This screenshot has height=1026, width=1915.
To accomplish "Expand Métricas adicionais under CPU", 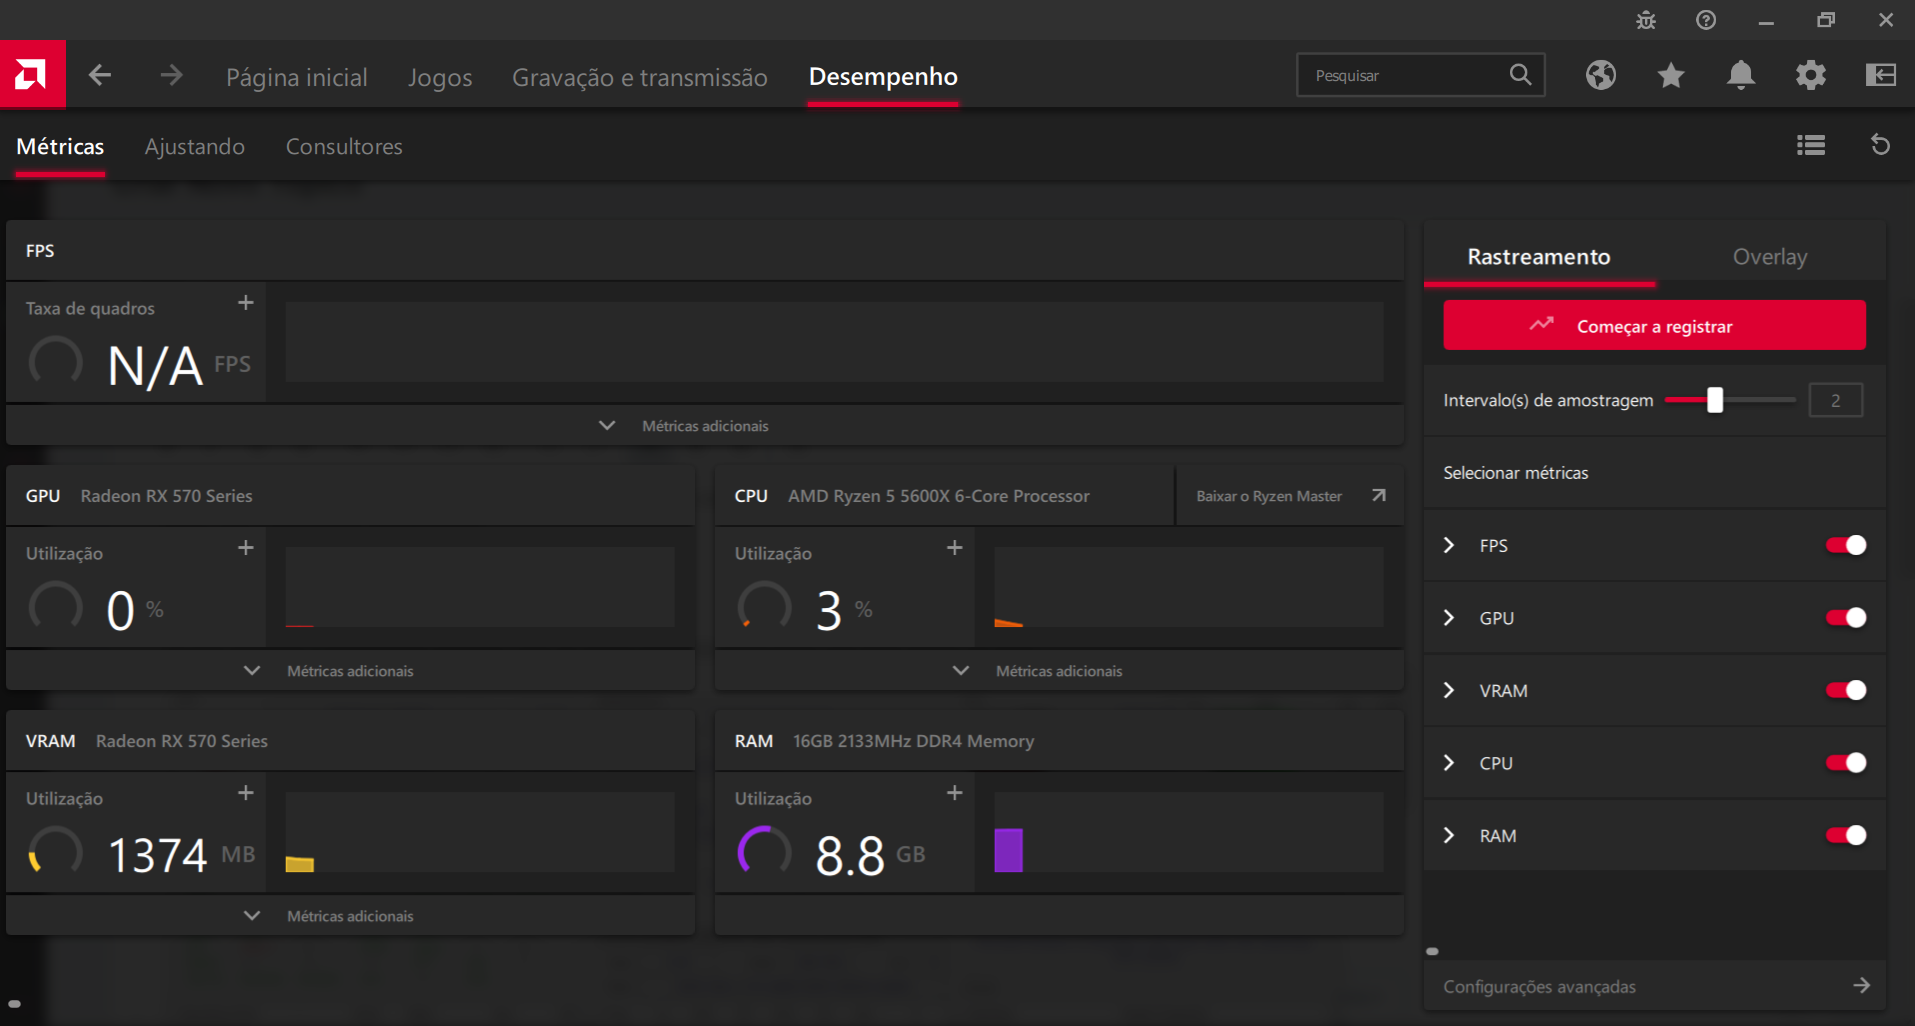I will pos(1059,671).
